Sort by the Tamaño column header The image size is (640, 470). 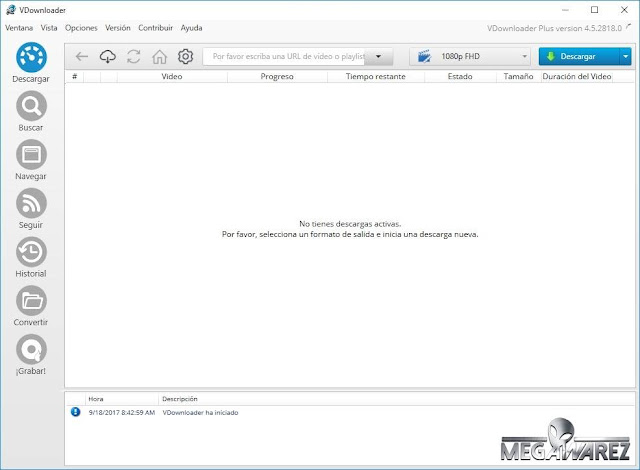518,76
